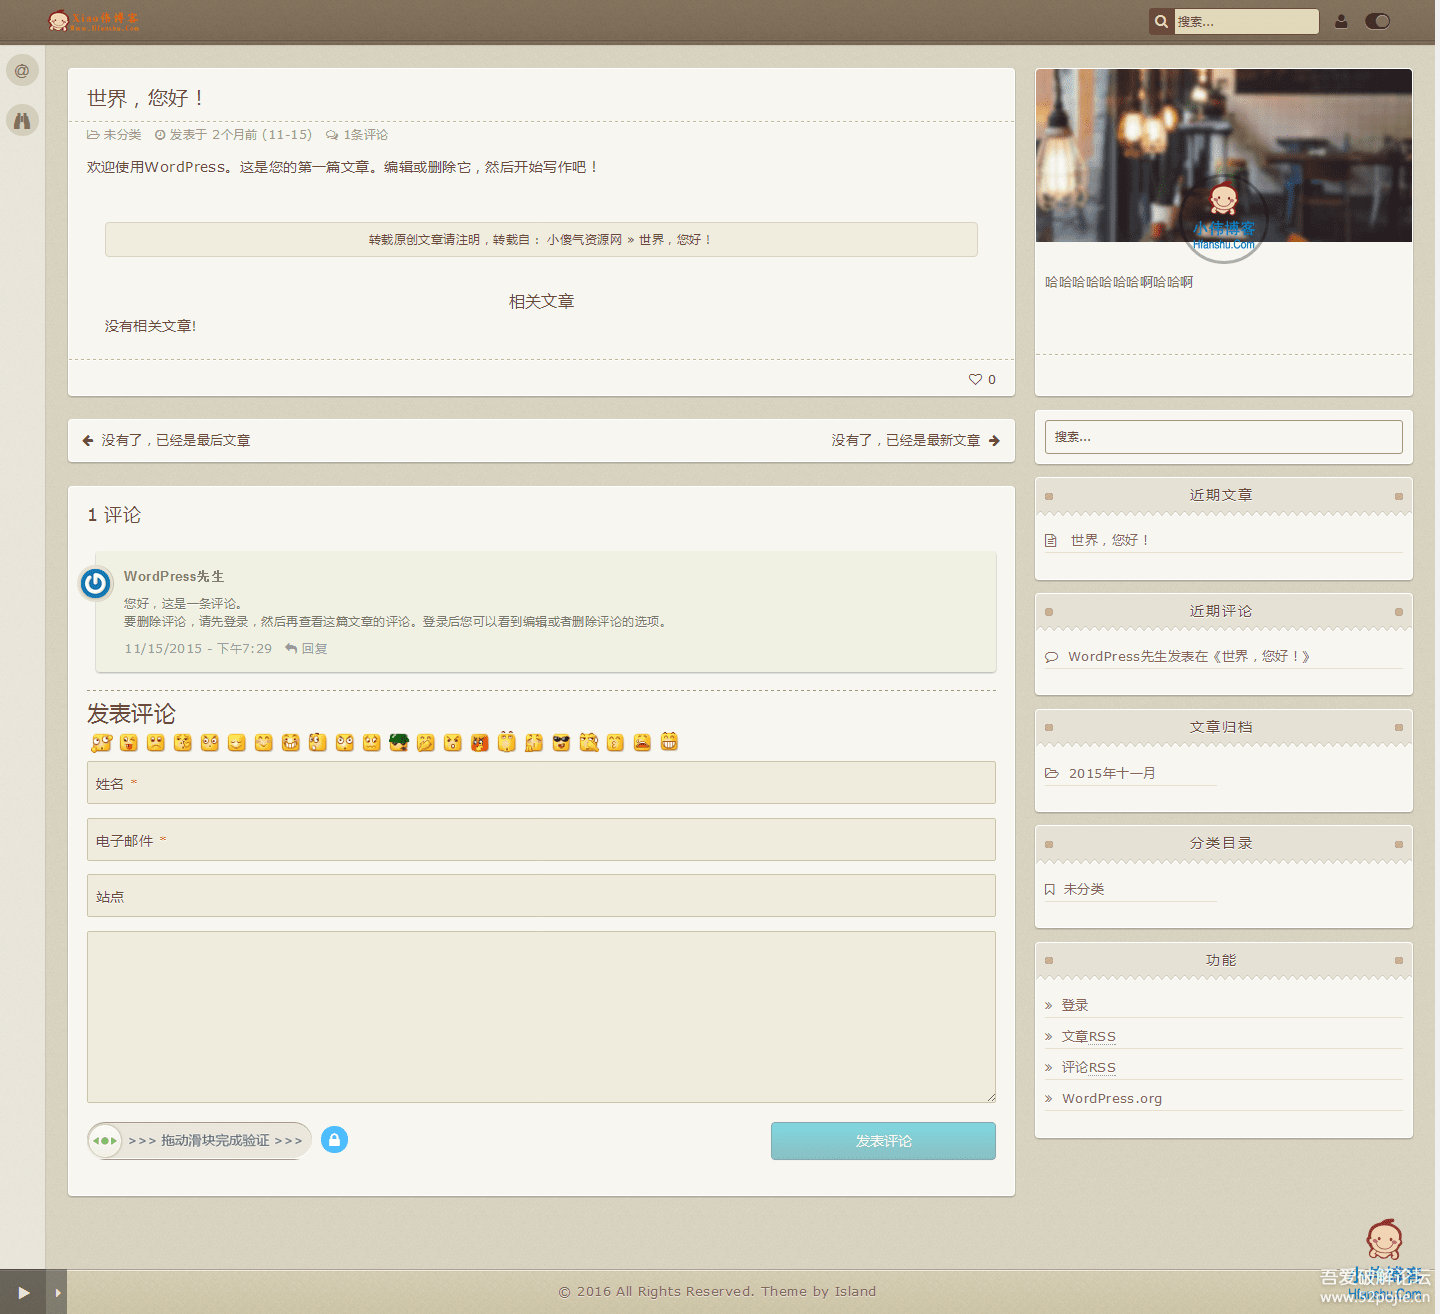Open the 未分类 category in sidebar
Image resolution: width=1440 pixels, height=1314 pixels.
(1084, 888)
